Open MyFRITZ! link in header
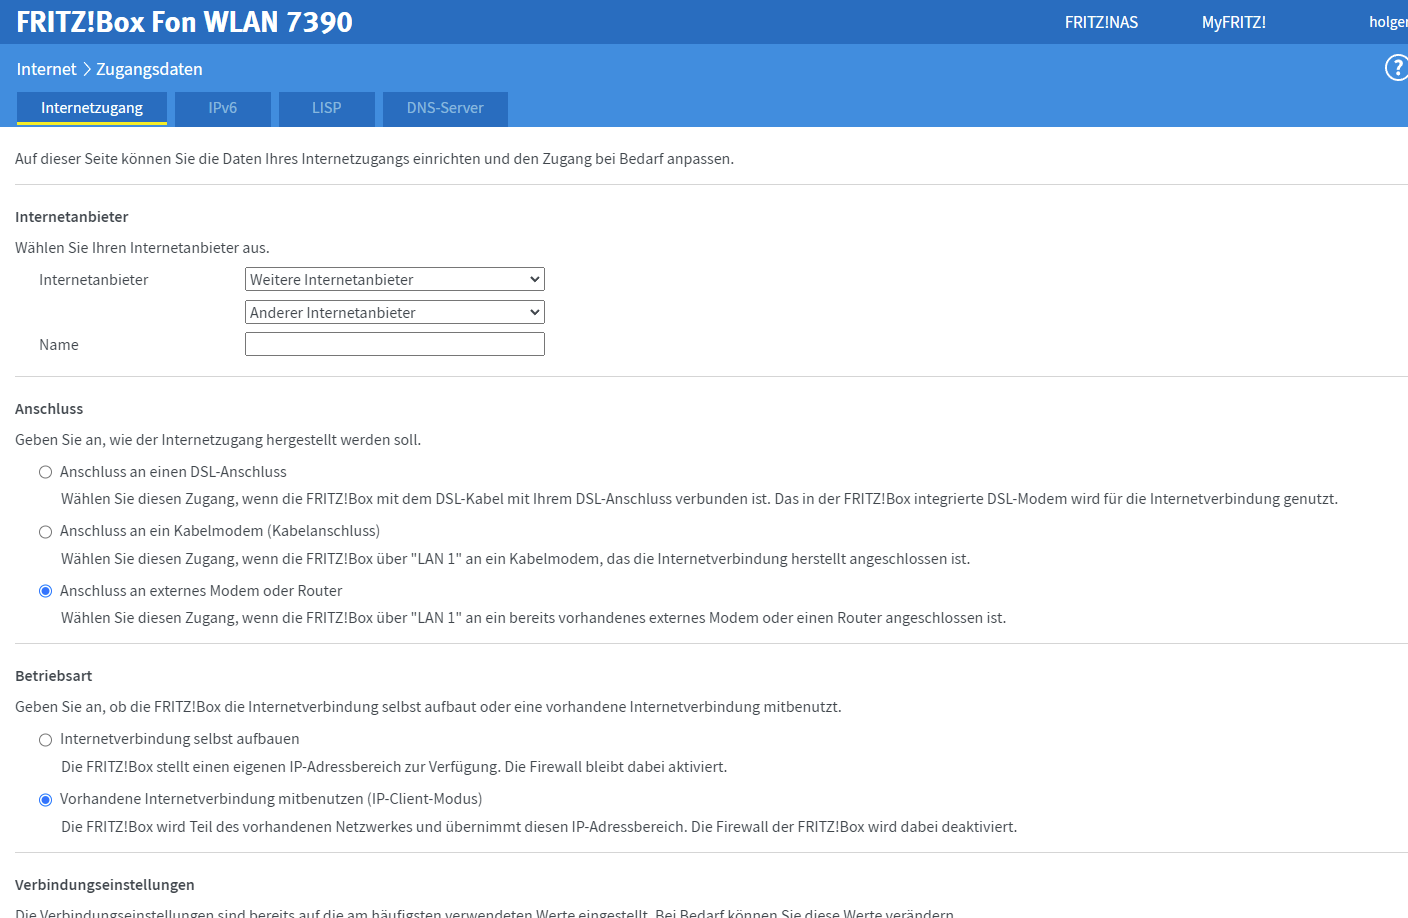Image resolution: width=1408 pixels, height=918 pixels. [1234, 22]
